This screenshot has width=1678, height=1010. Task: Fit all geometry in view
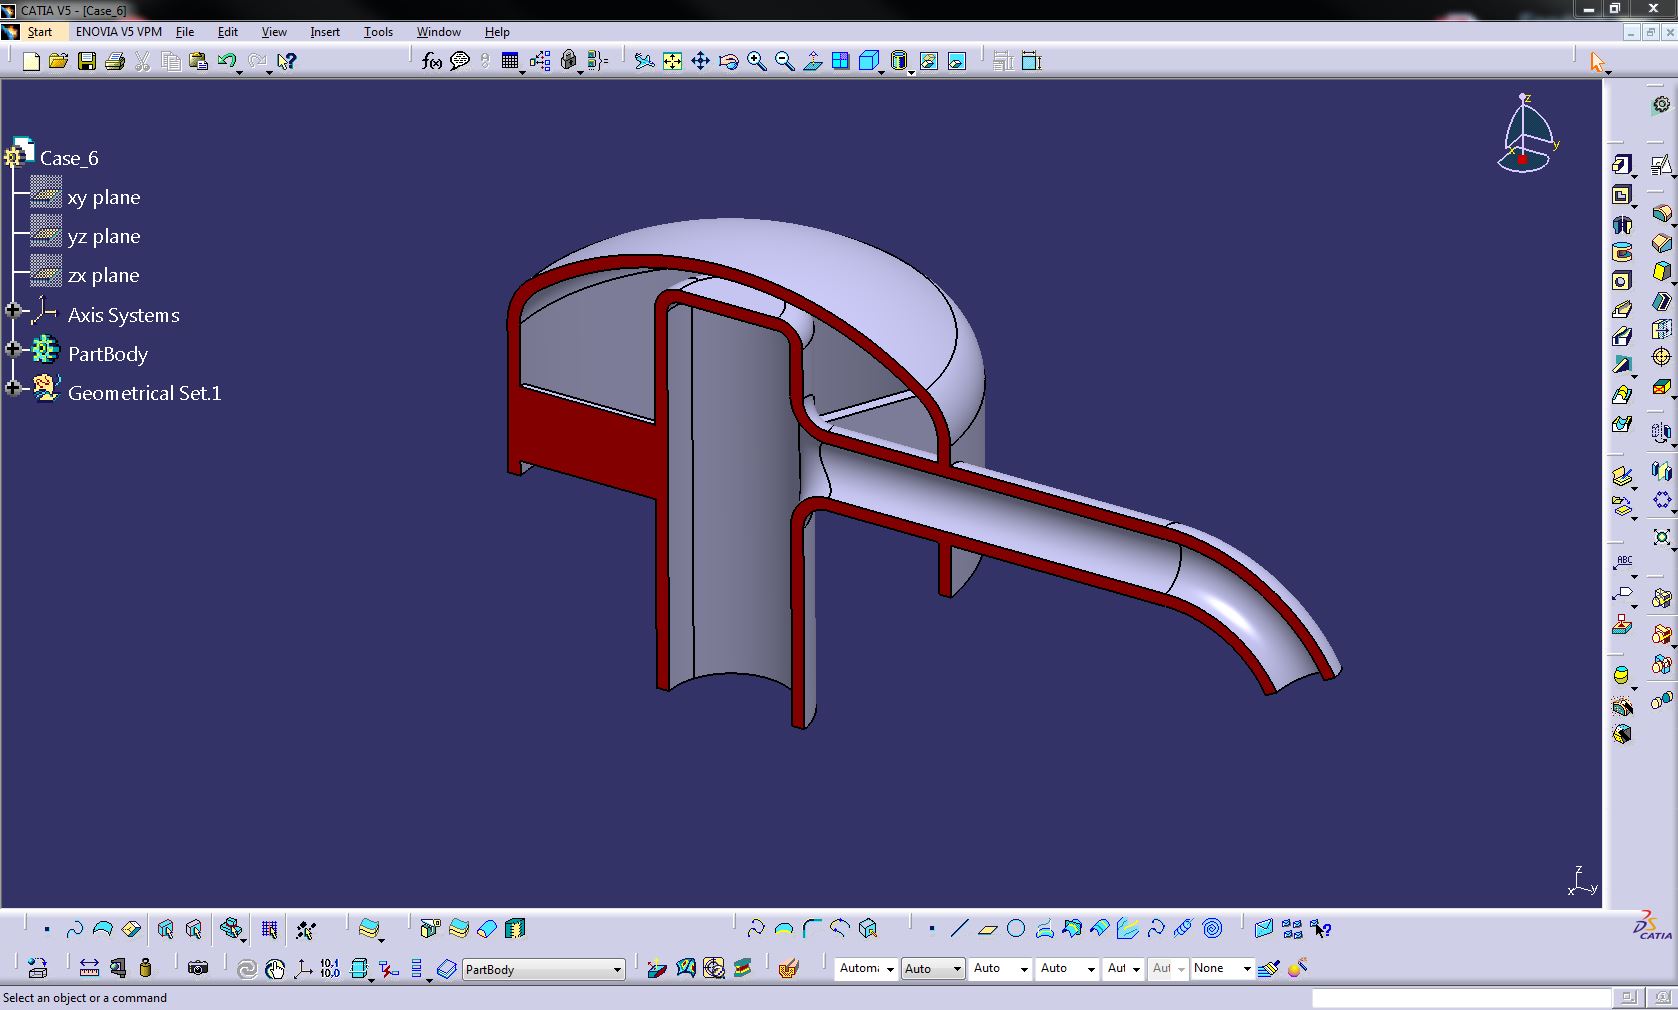pos(673,61)
